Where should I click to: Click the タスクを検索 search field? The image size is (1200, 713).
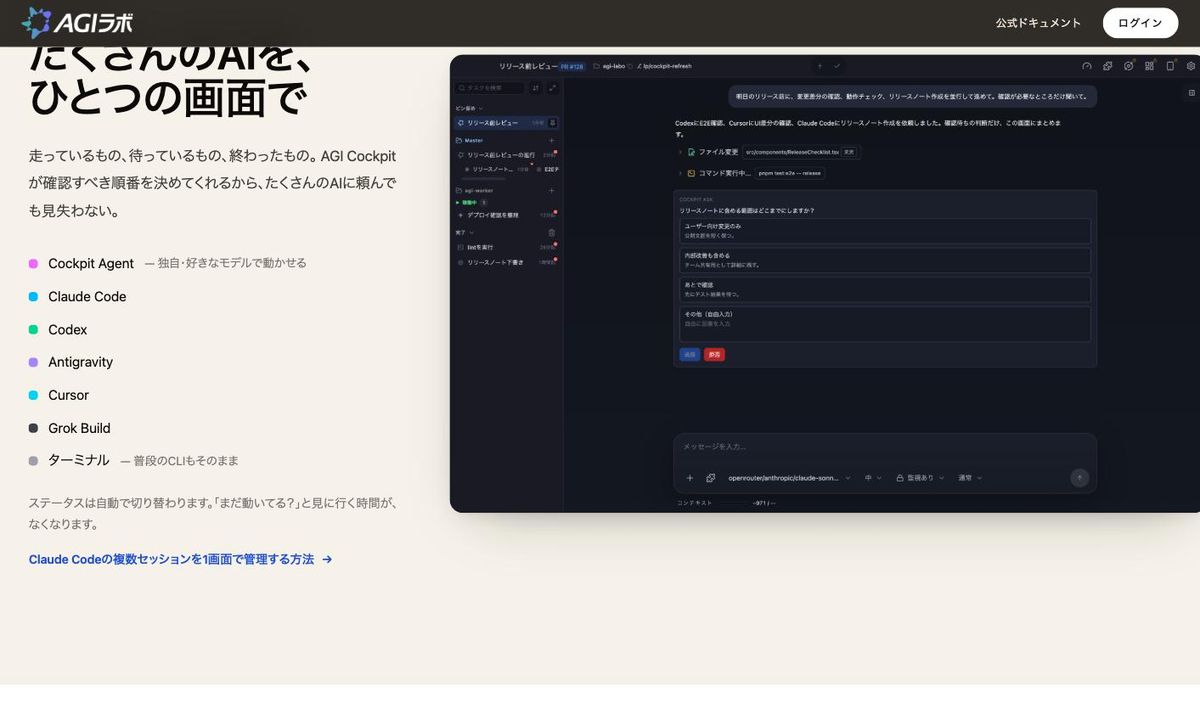click(490, 88)
